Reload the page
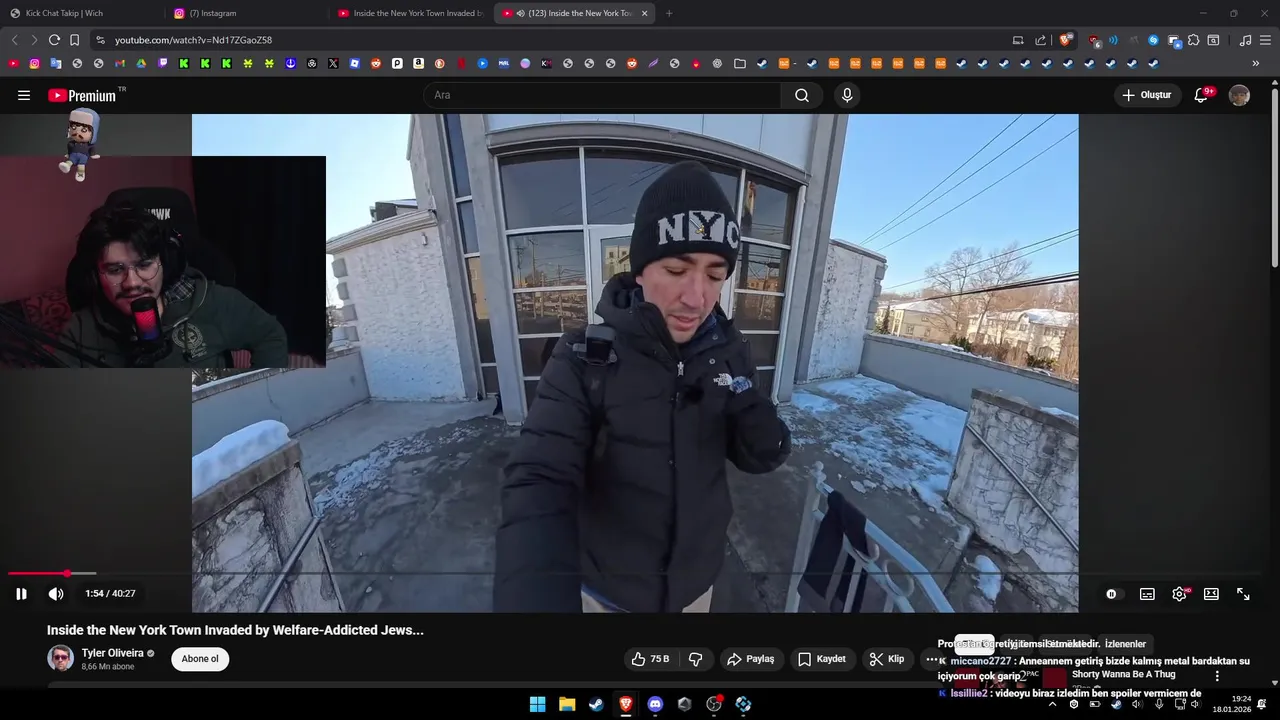Image resolution: width=1280 pixels, height=720 pixels. [x=54, y=40]
